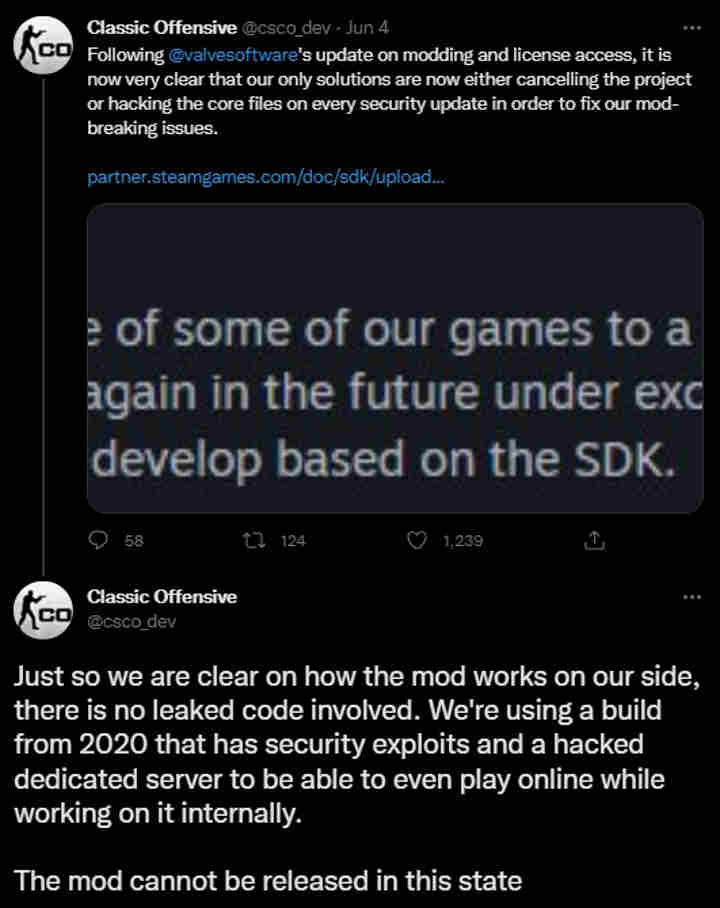Click the Classic Offensive name on the Jun 4 tweet
The height and width of the screenshot is (908, 720).
(162, 29)
